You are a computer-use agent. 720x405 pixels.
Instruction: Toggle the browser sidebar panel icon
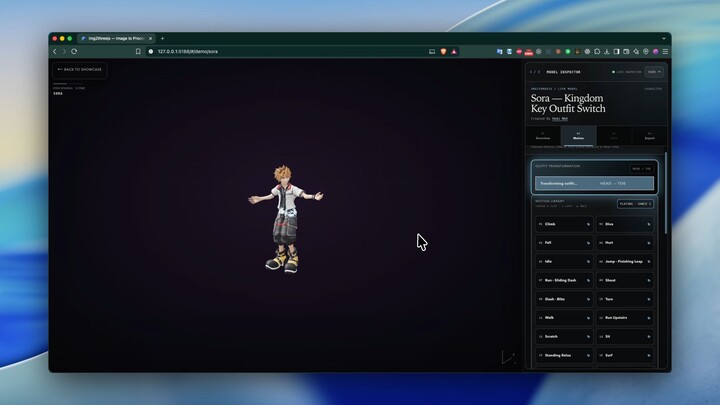(x=616, y=51)
